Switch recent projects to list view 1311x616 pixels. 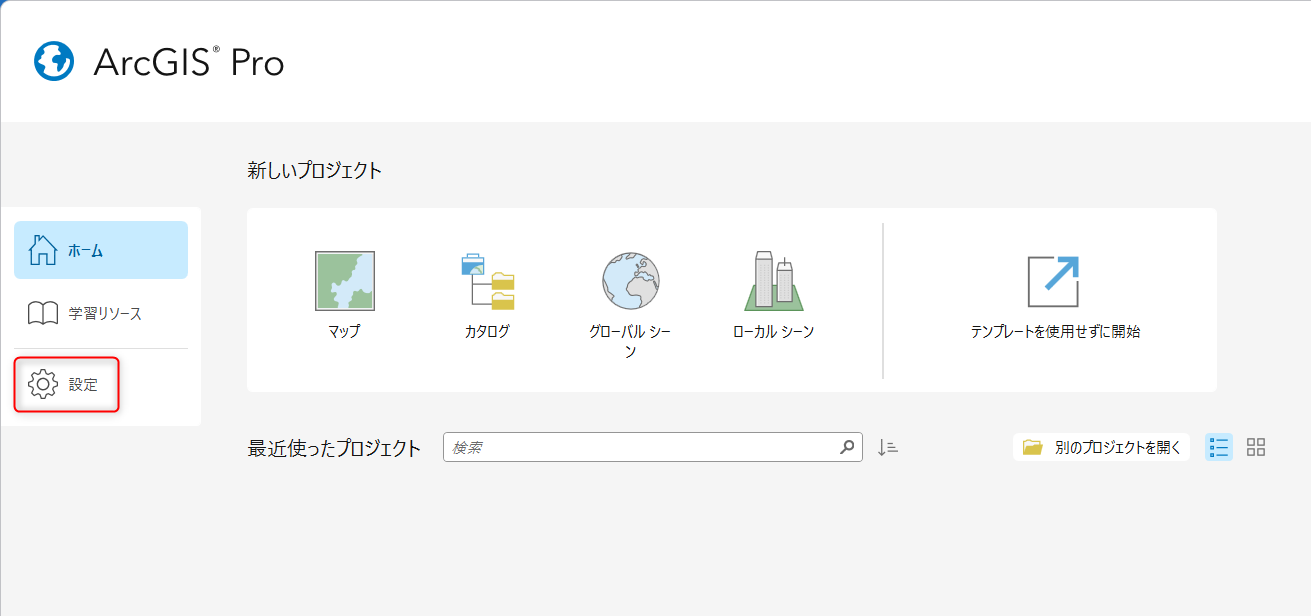point(1219,448)
